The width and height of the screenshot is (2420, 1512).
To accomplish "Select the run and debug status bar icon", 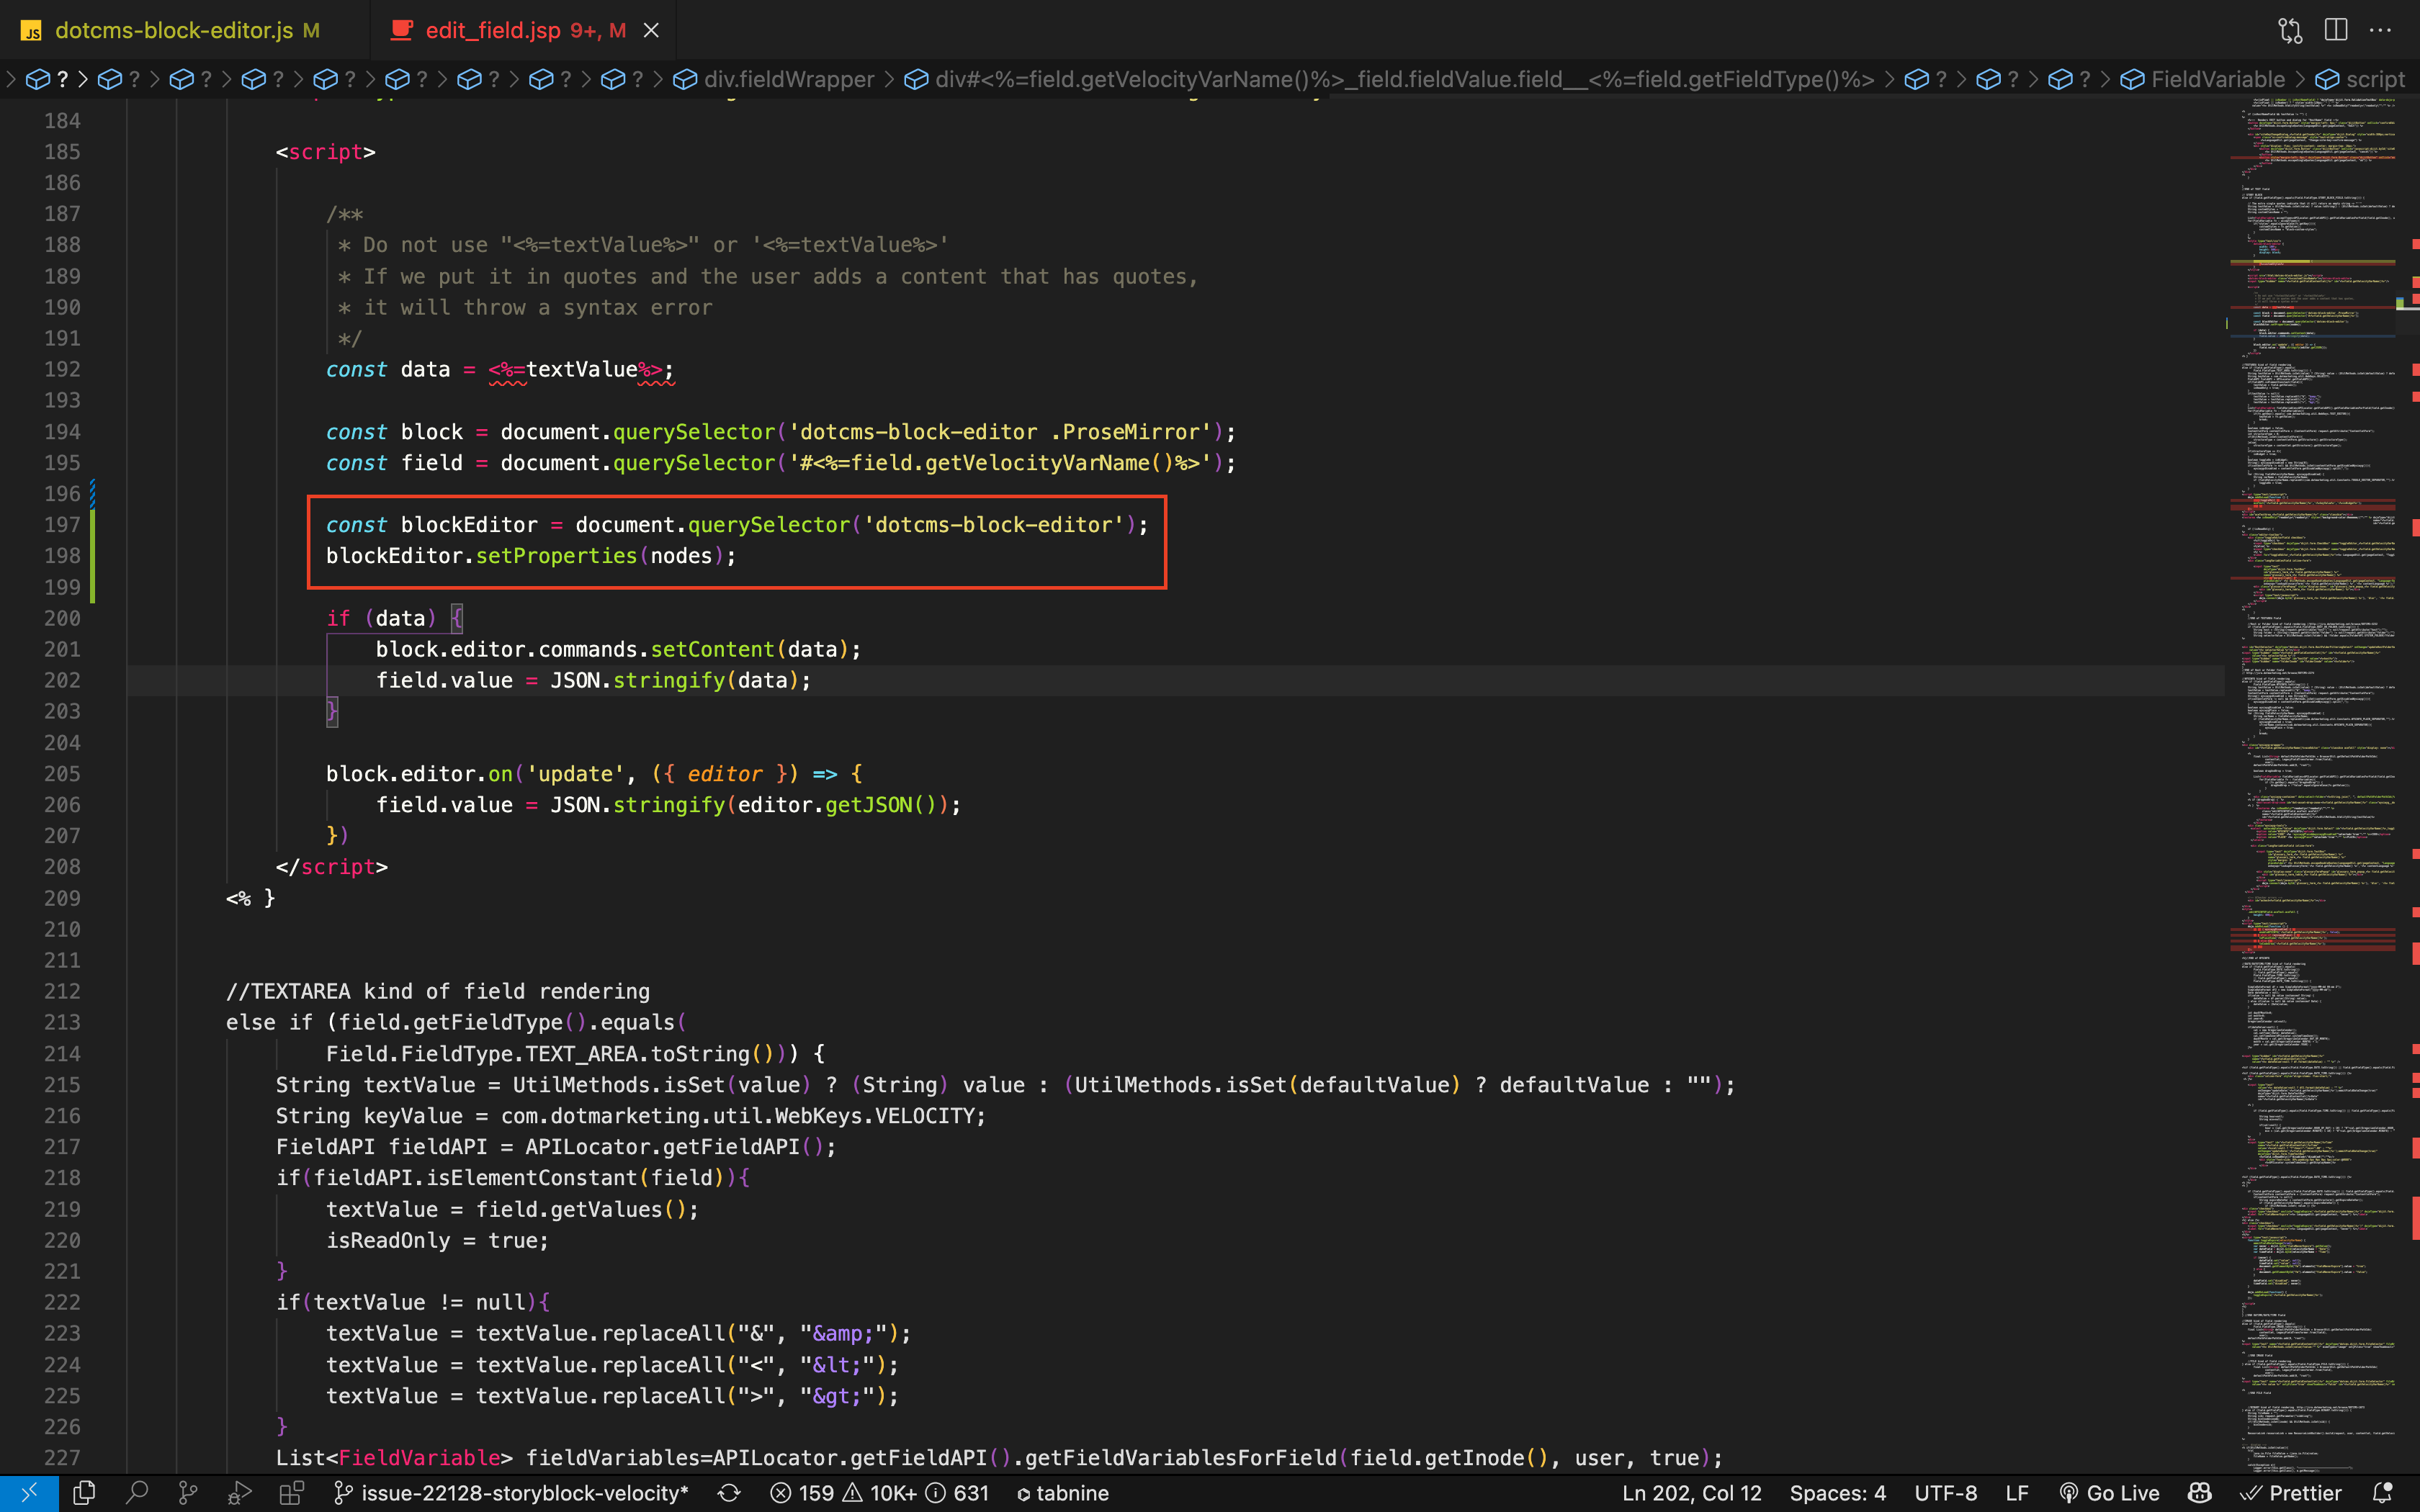I will (x=240, y=1492).
